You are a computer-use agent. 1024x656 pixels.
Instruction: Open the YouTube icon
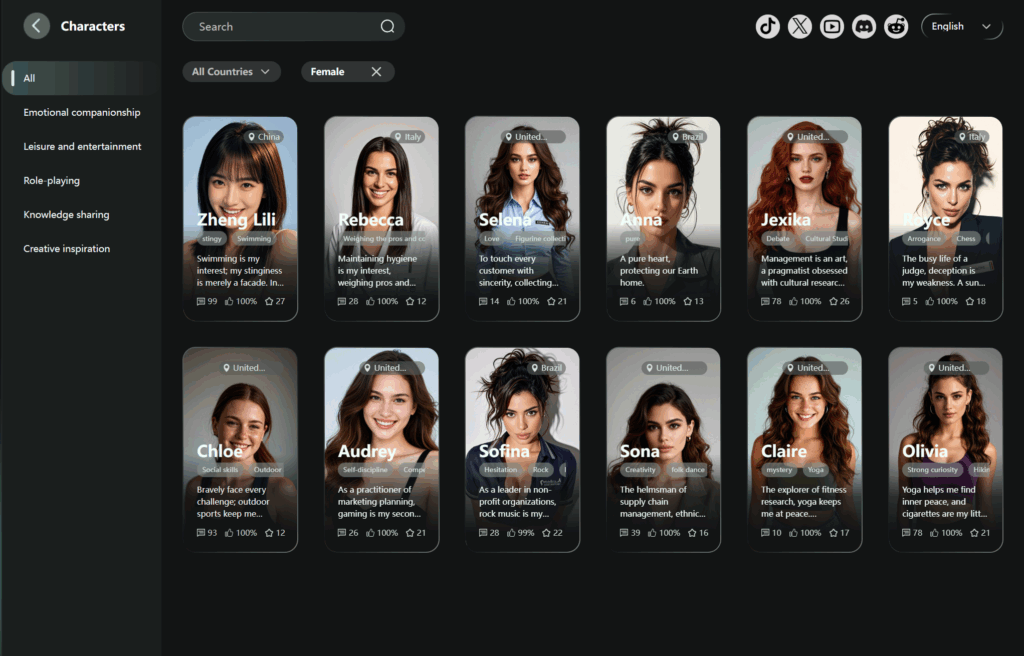[x=832, y=27]
